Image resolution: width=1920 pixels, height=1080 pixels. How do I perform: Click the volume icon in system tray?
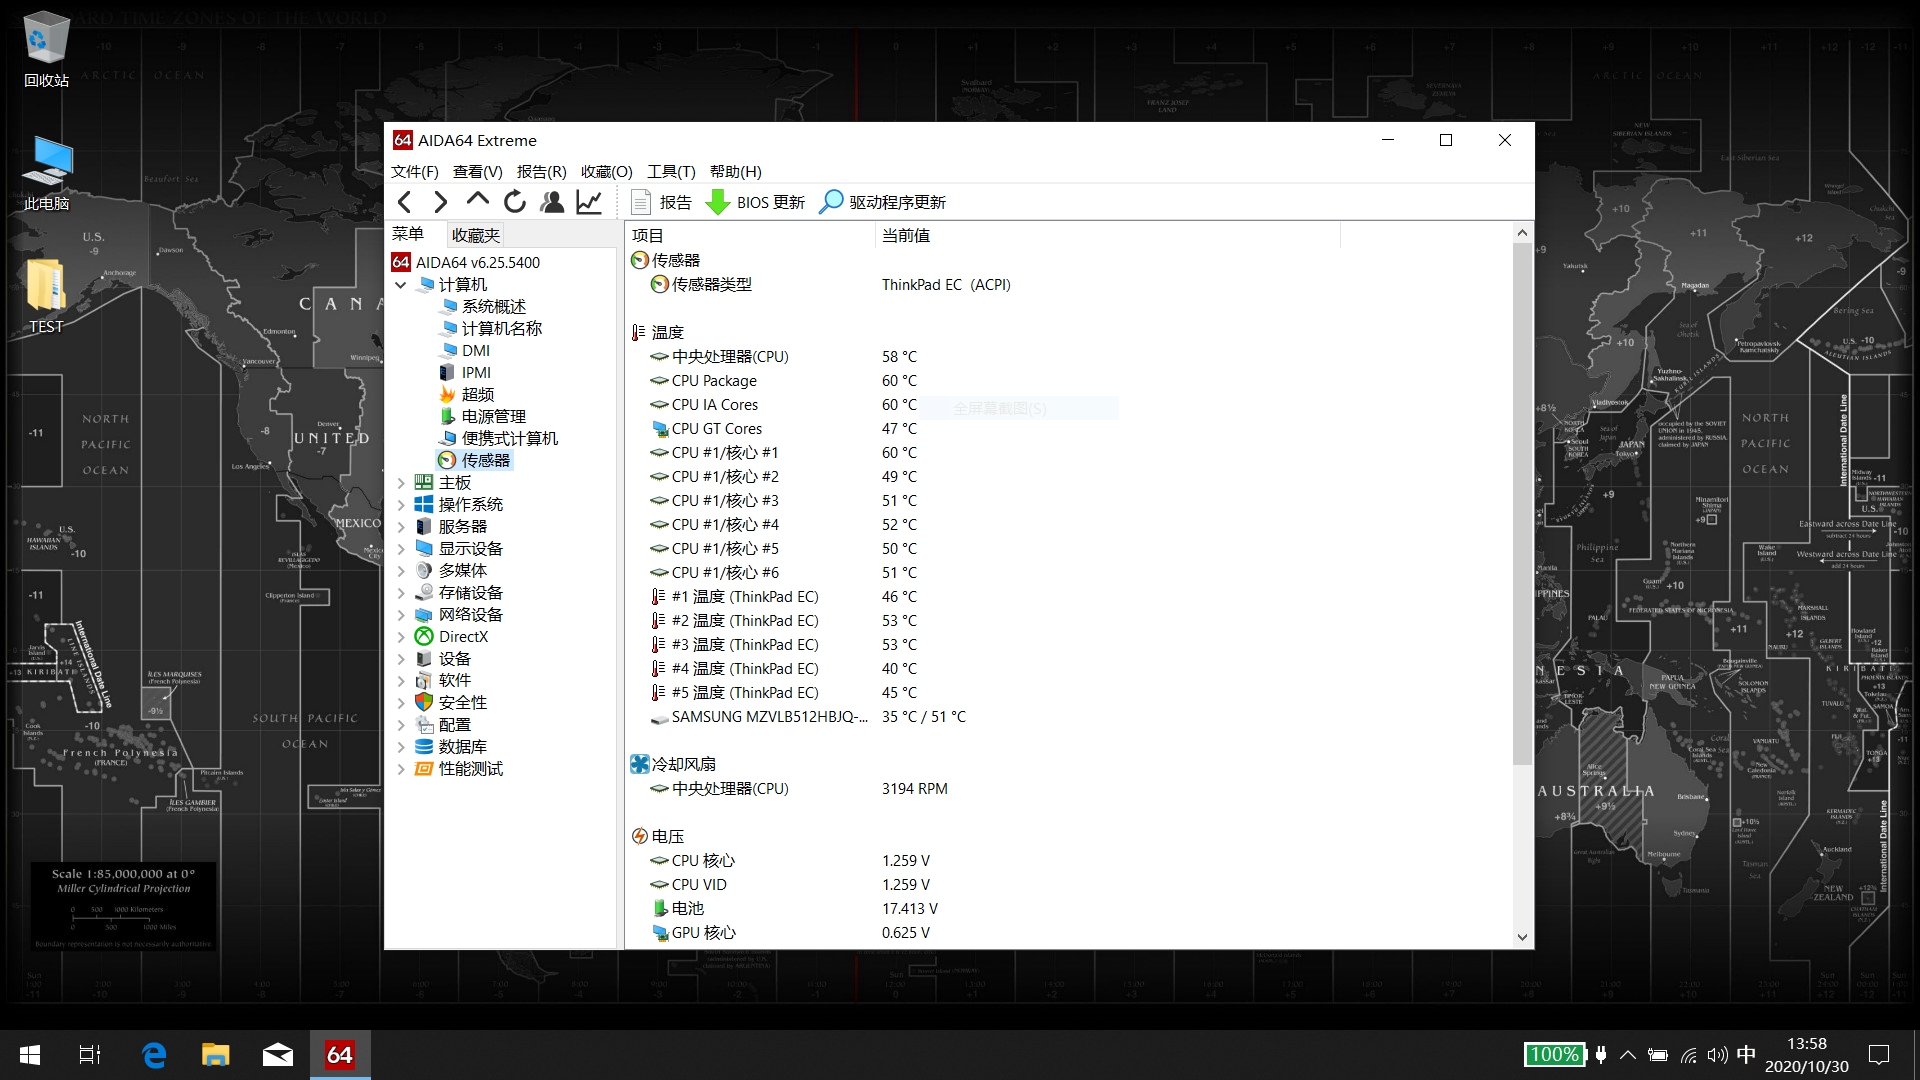point(1718,1055)
